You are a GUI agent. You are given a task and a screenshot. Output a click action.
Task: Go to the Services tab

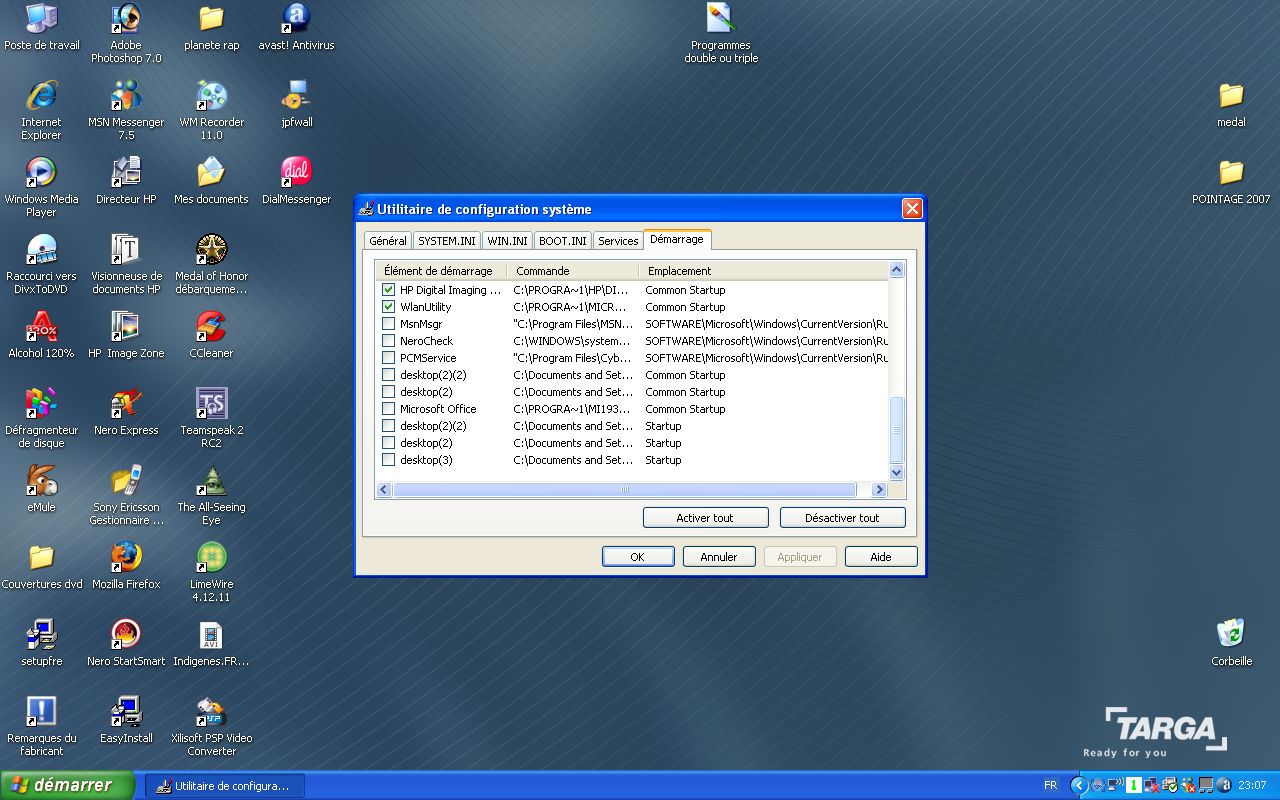coord(618,241)
